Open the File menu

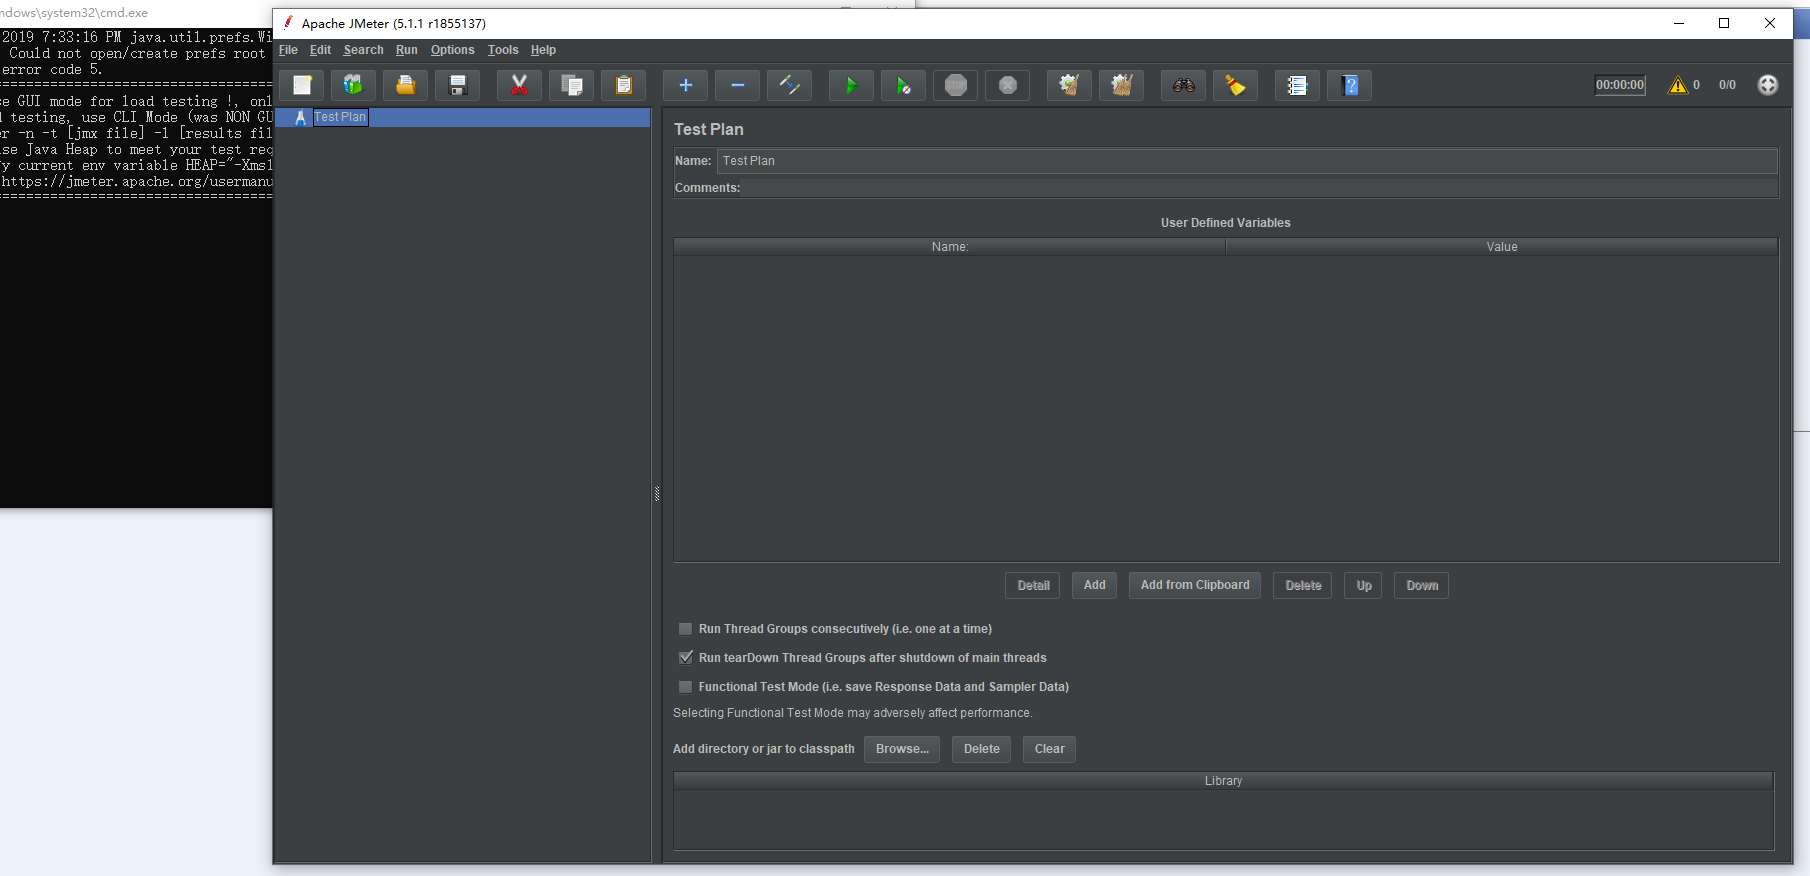pyautogui.click(x=288, y=50)
